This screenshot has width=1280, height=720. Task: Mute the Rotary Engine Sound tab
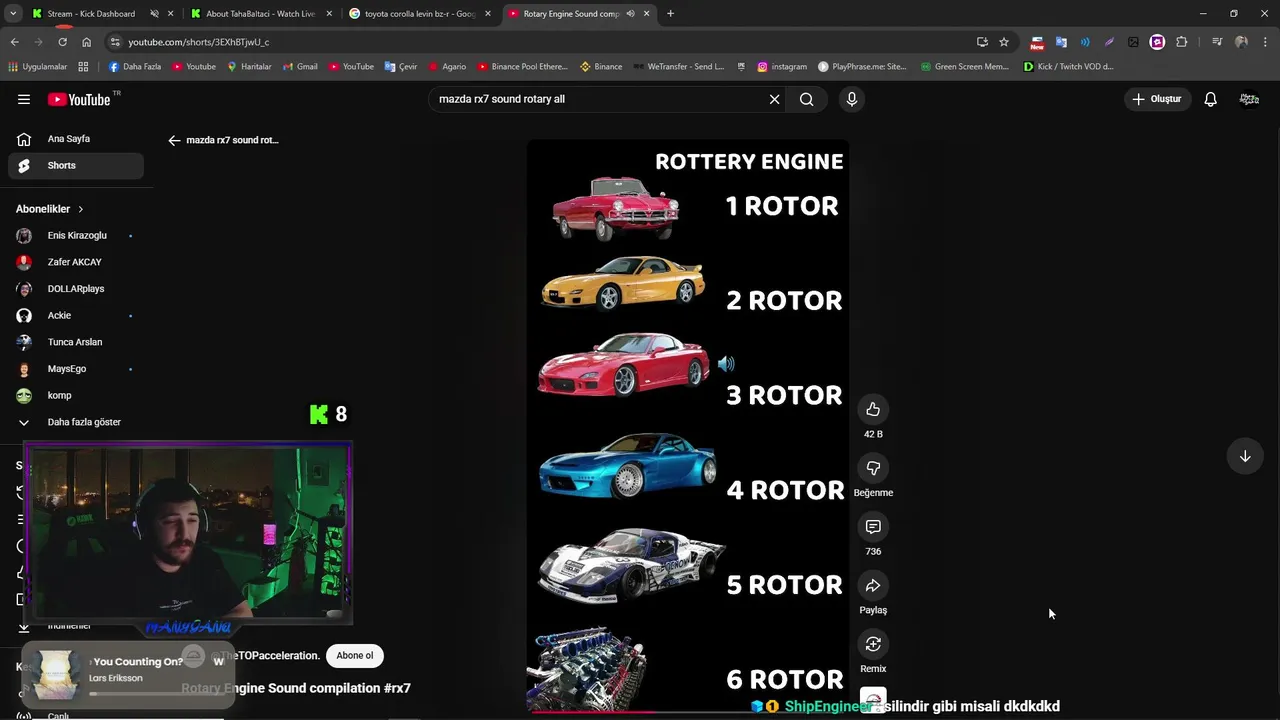tap(630, 14)
